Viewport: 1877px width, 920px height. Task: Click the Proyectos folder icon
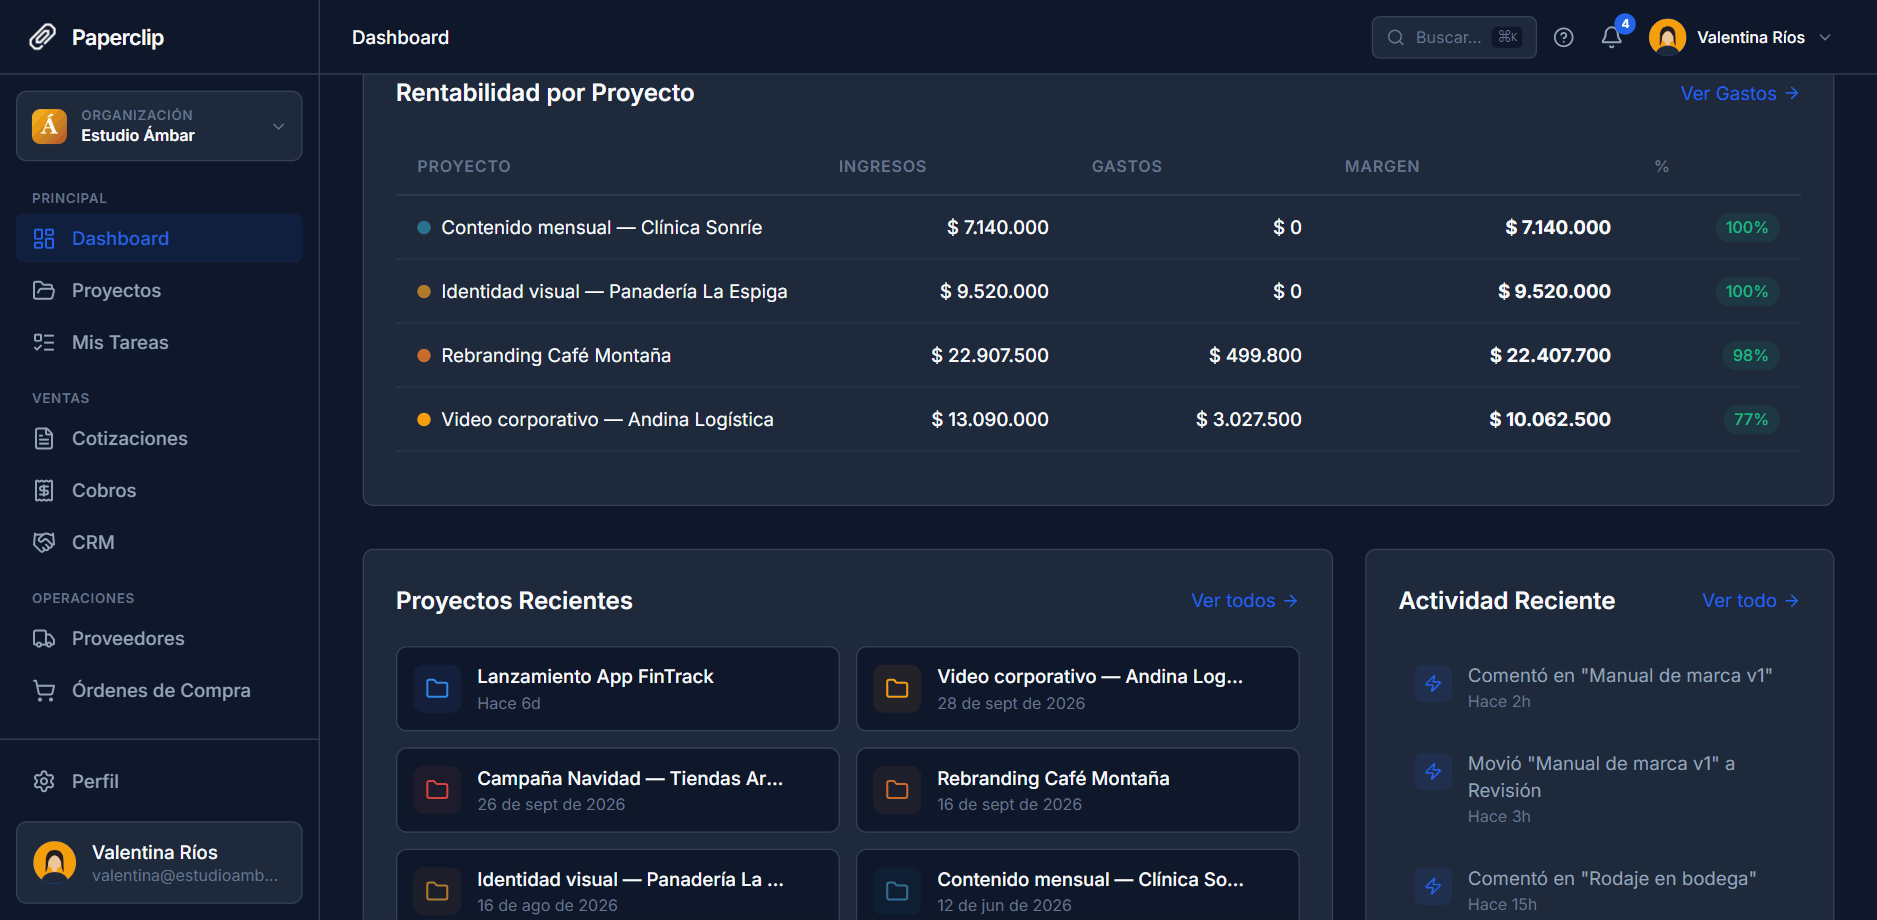[x=44, y=290]
